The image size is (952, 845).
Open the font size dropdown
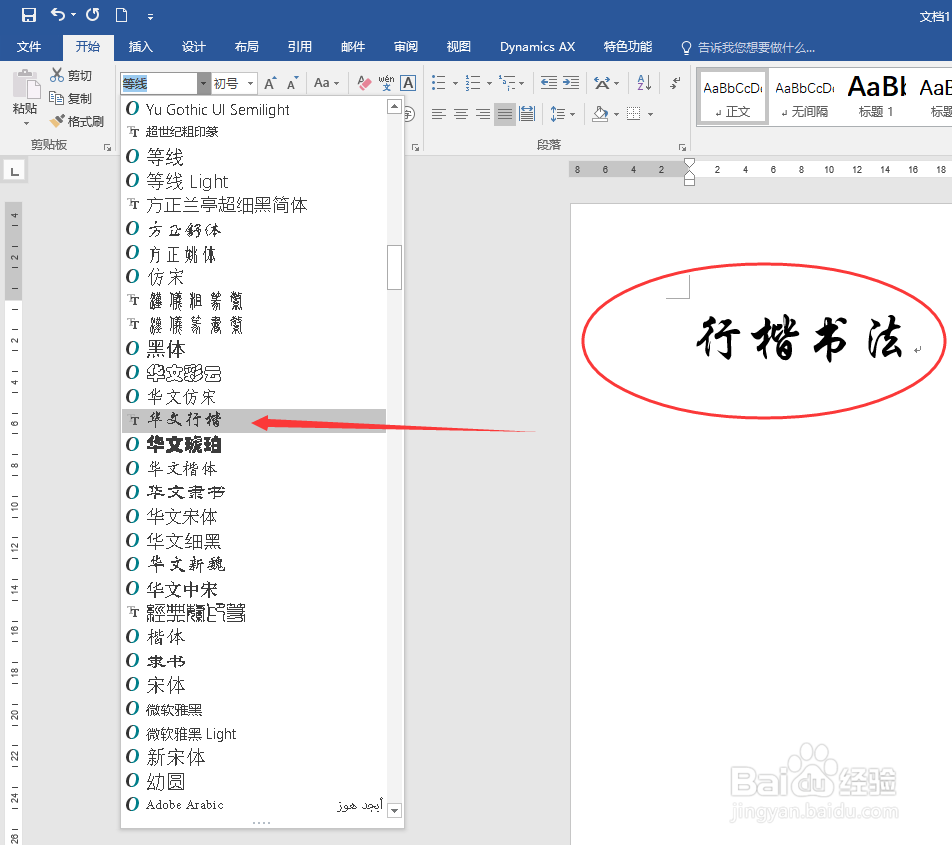[248, 83]
